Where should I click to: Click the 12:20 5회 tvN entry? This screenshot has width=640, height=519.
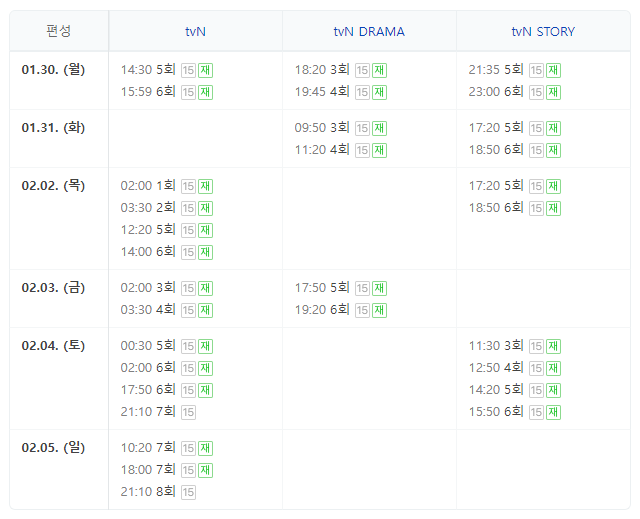(148, 230)
